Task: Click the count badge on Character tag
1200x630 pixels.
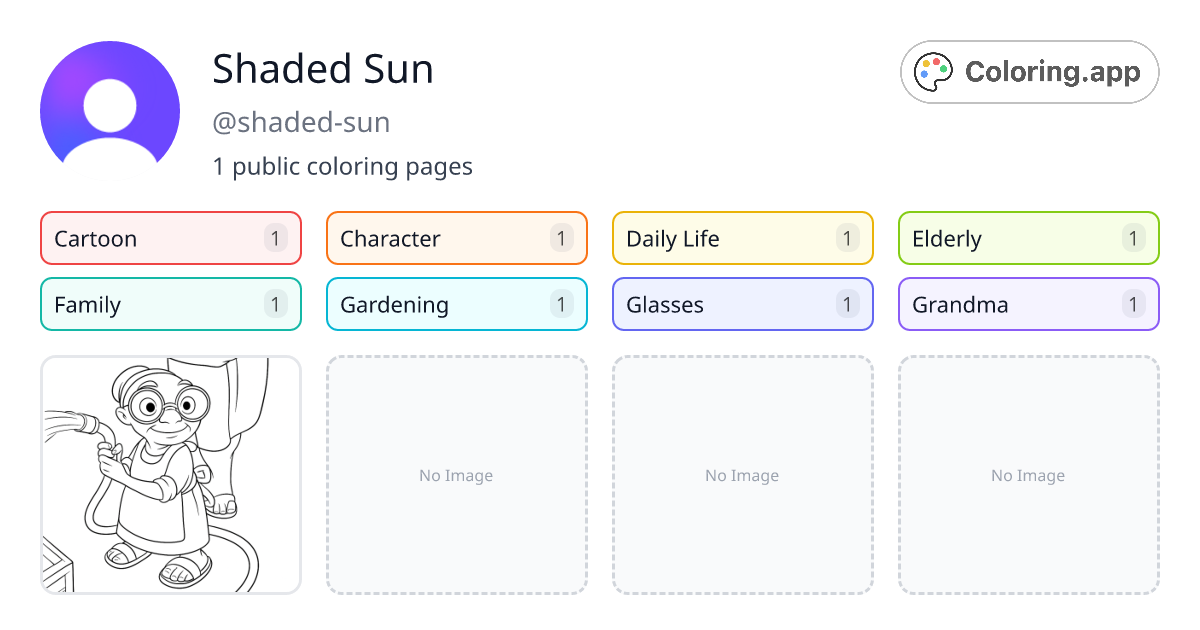Action: click(x=561, y=238)
